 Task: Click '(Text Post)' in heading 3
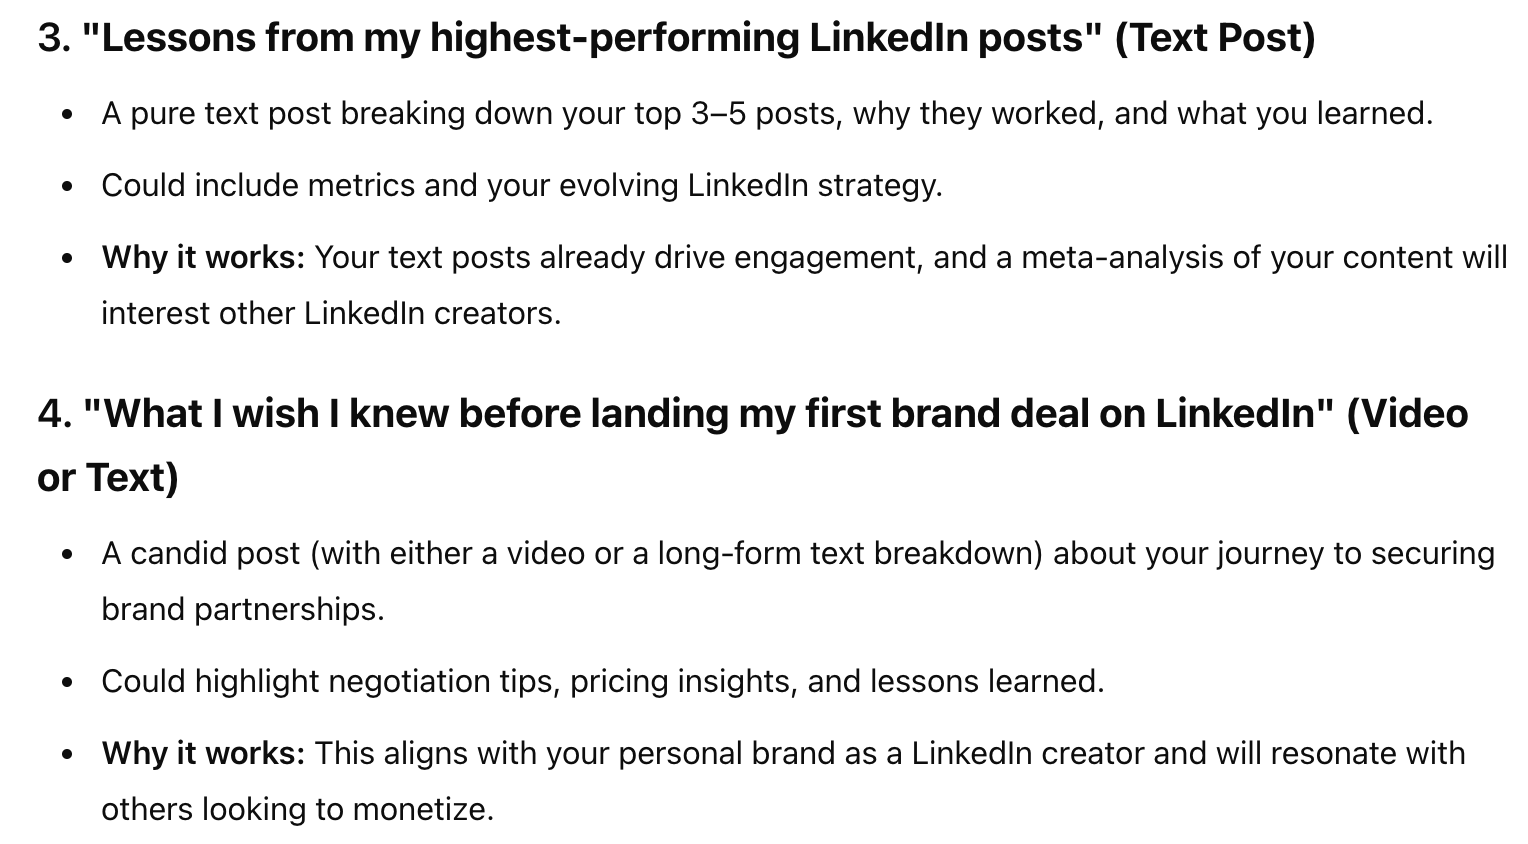pos(1214,38)
